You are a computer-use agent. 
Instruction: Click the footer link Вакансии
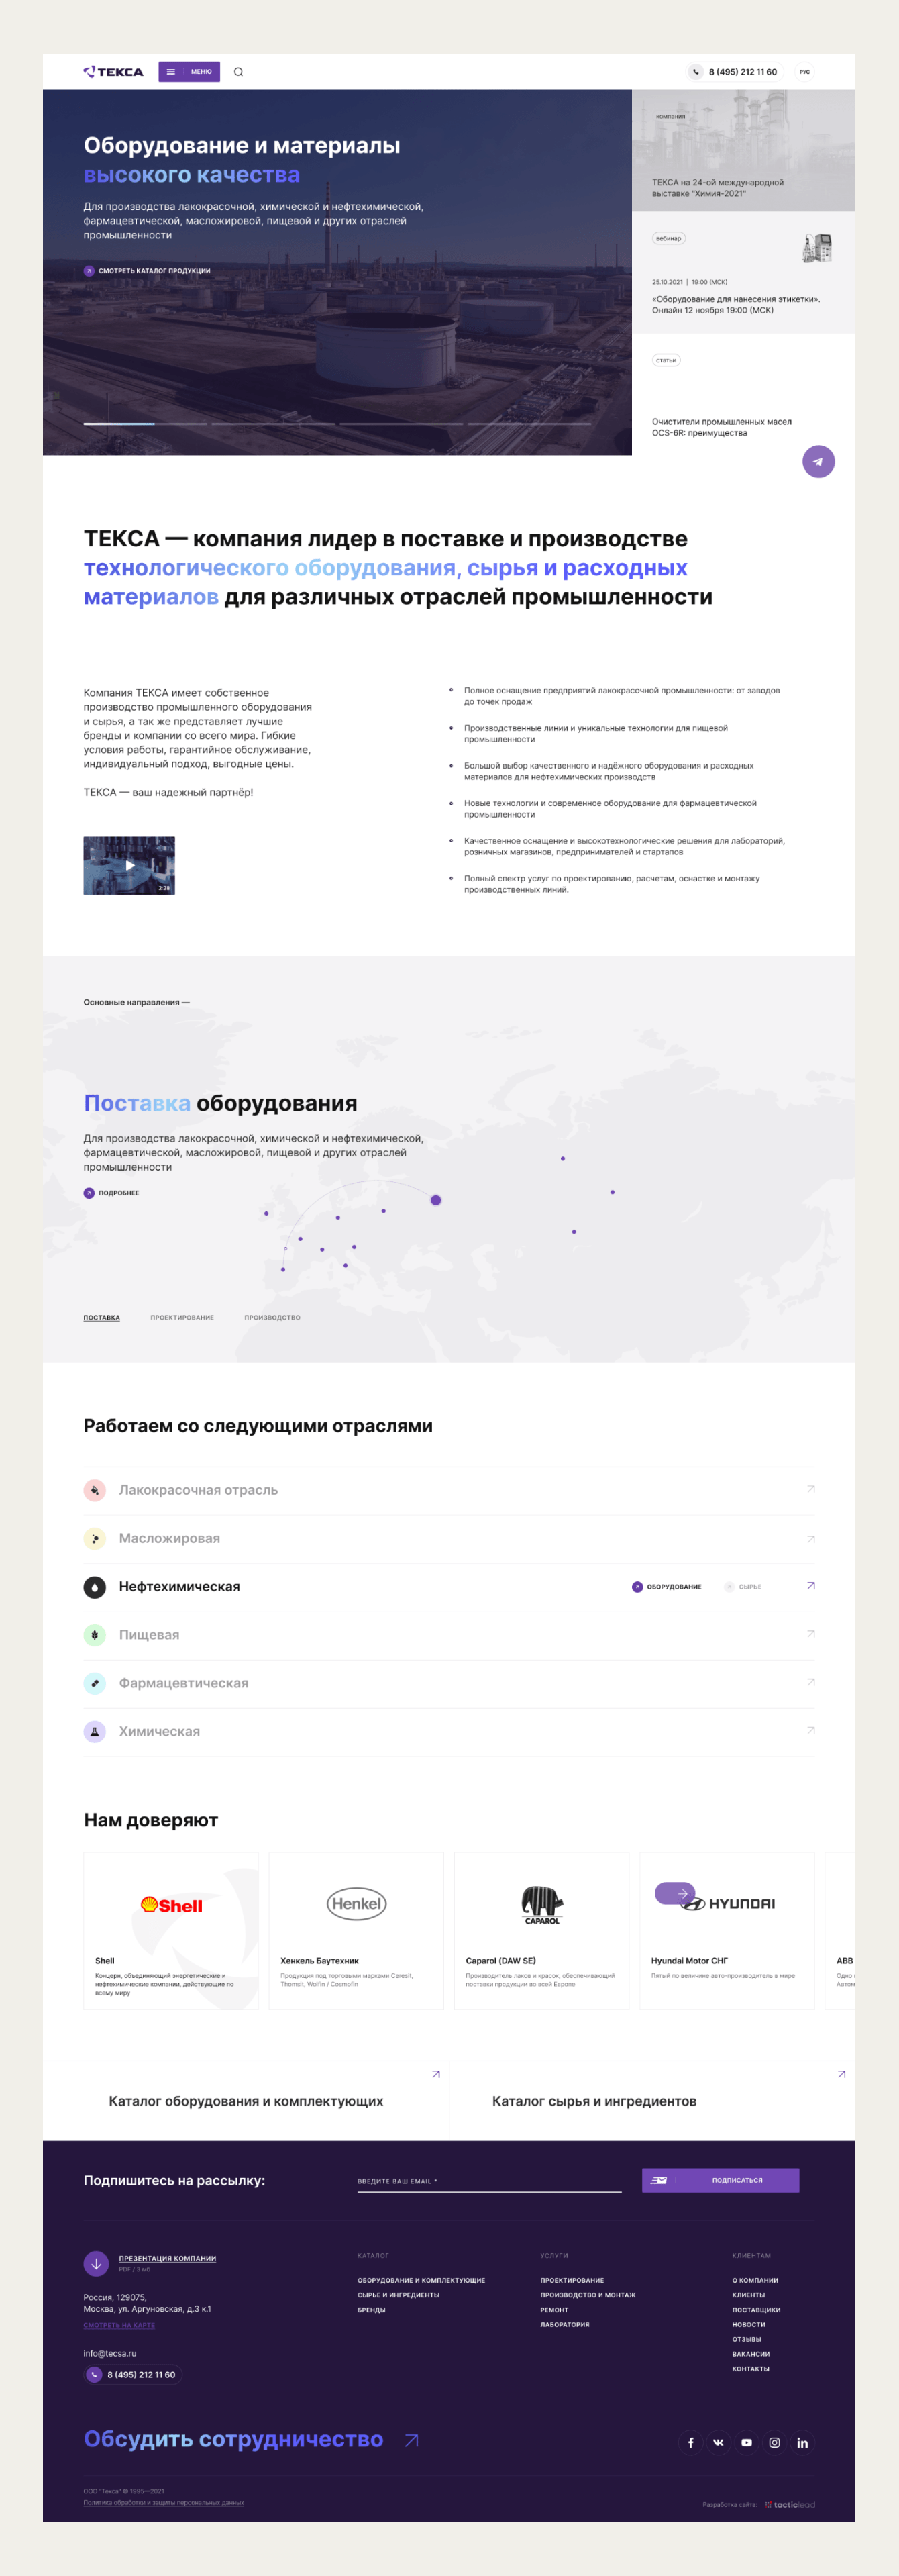point(751,2354)
